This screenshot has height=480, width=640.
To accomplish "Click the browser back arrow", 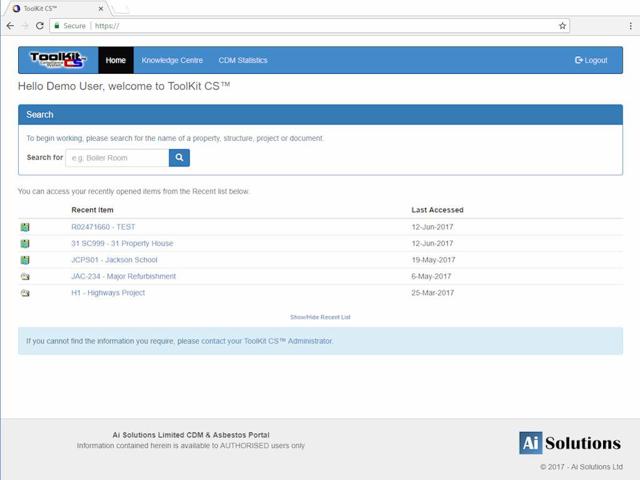I will click(10, 26).
